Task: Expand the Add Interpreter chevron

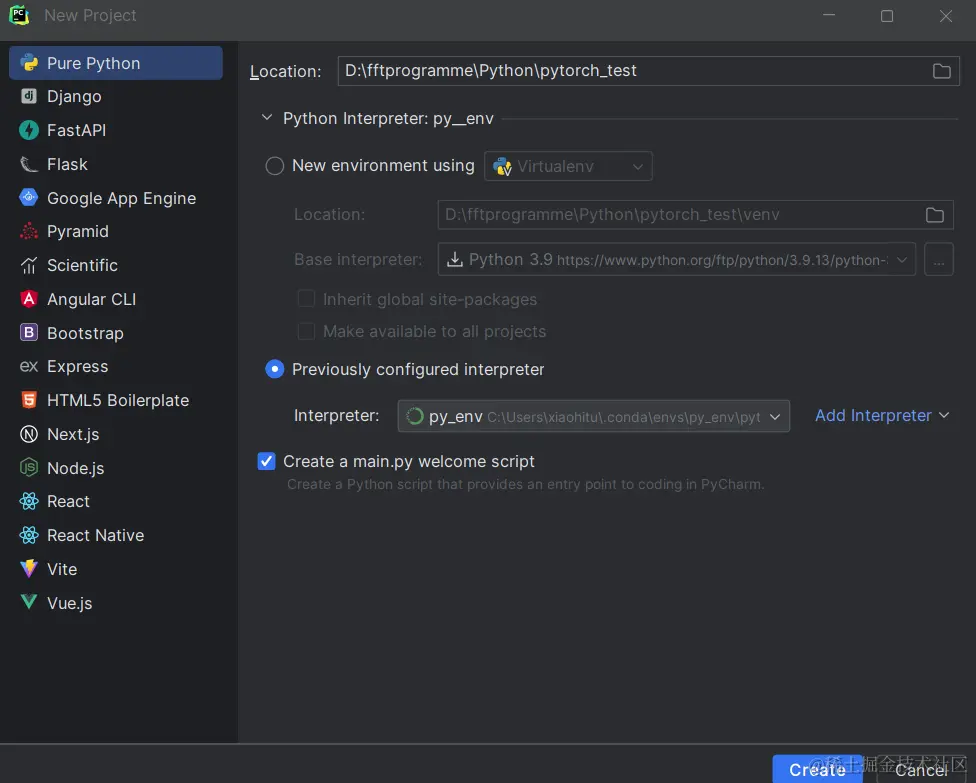Action: [944, 415]
